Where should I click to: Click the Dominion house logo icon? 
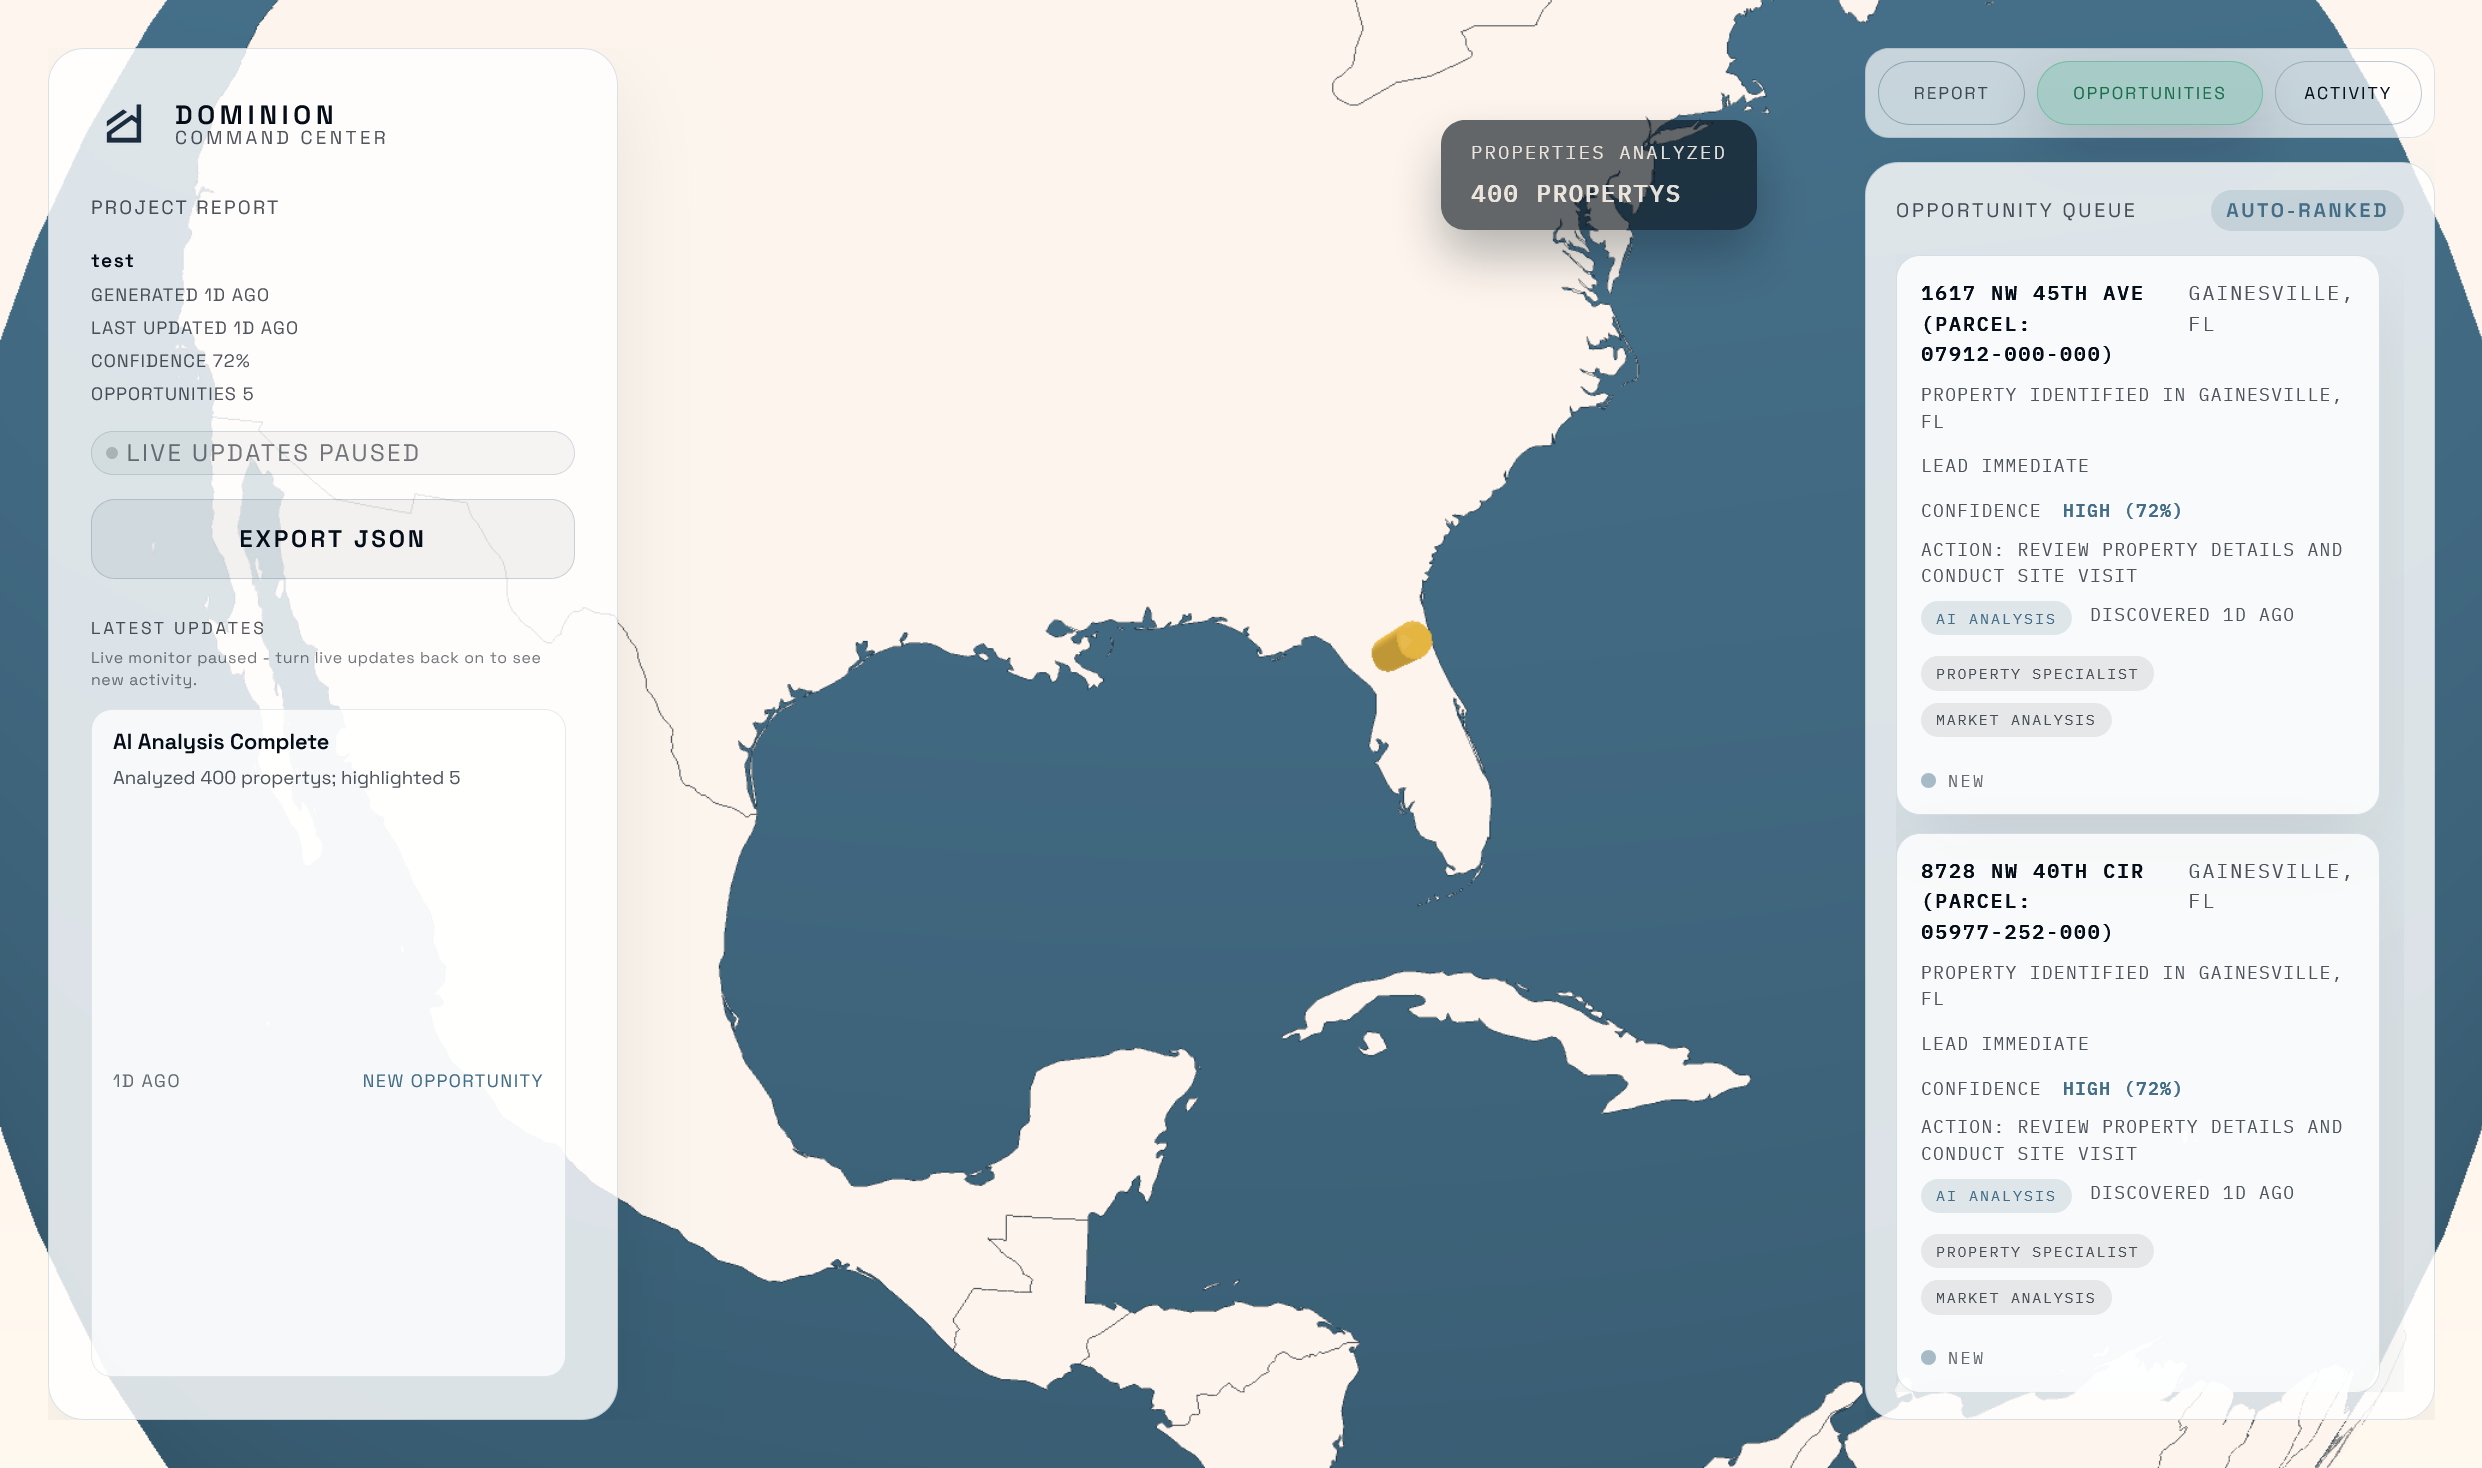(x=124, y=125)
